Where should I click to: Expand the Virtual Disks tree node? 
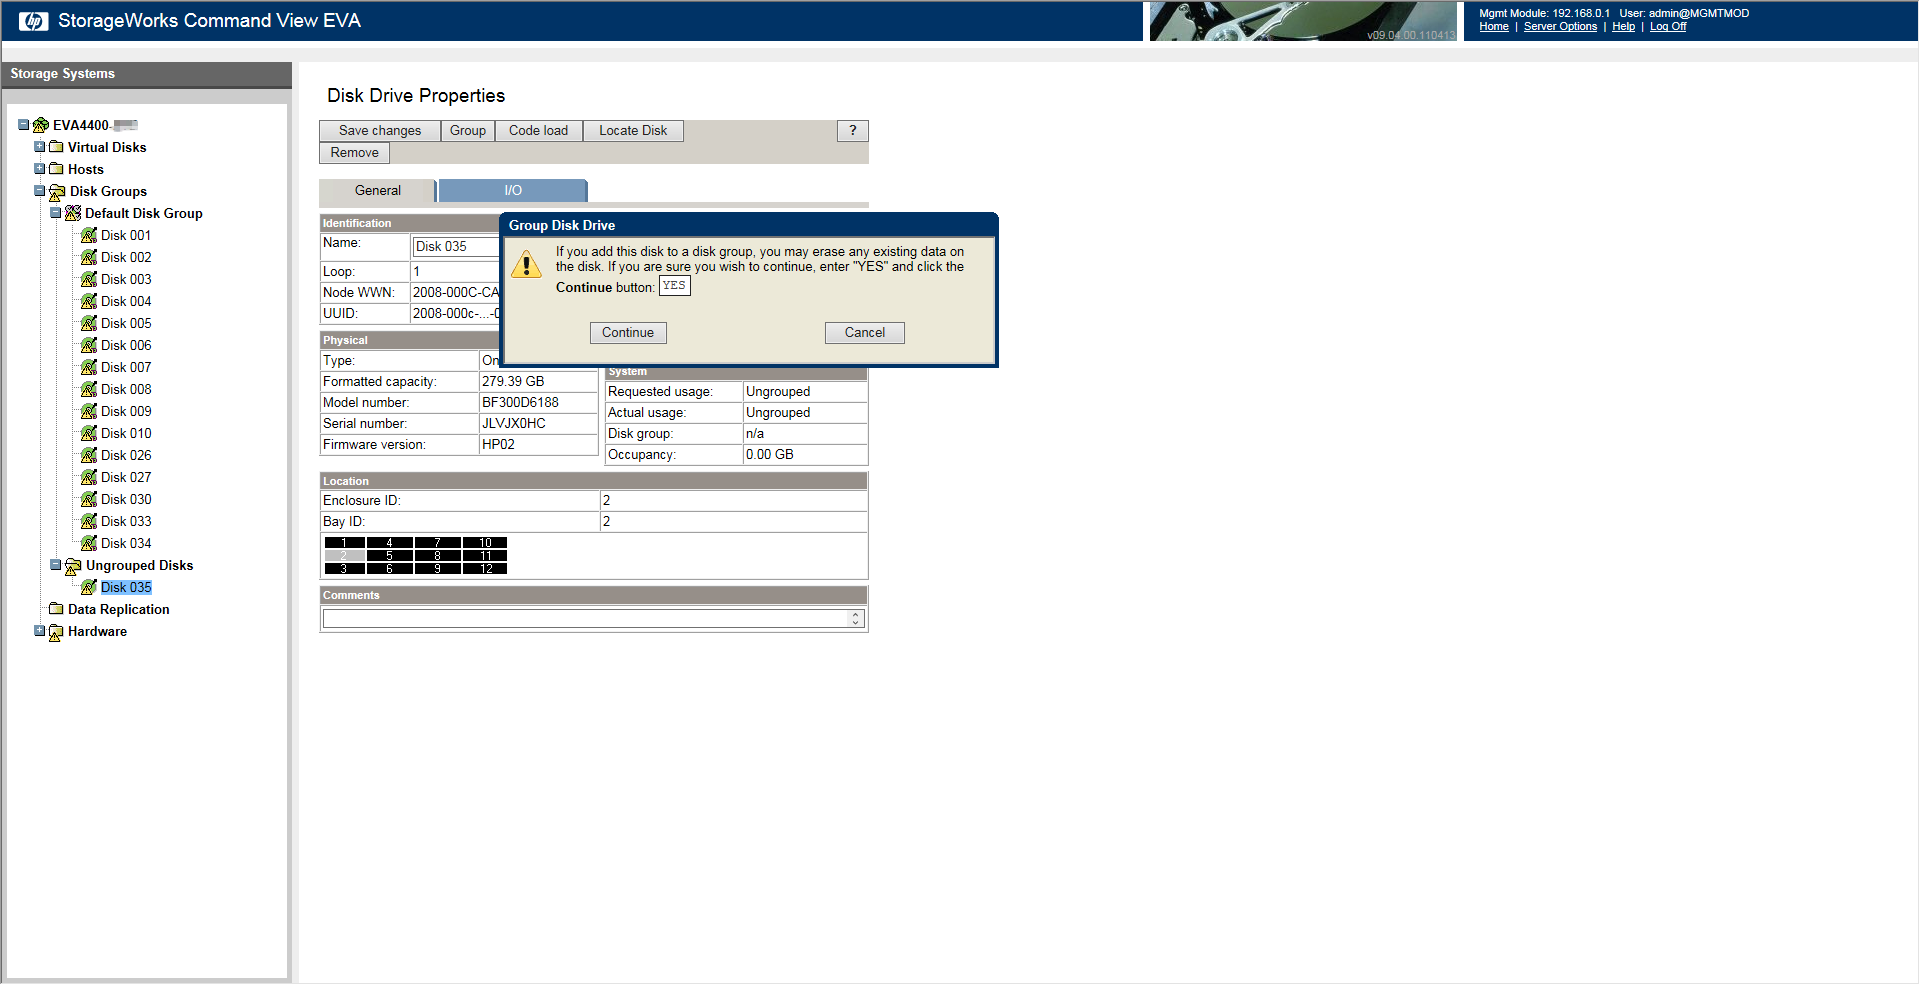[40, 147]
